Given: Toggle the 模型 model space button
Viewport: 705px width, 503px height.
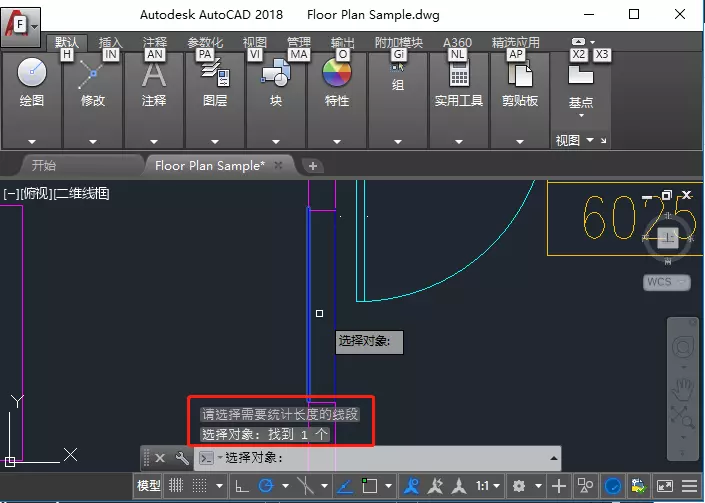Looking at the screenshot, I should tap(148, 487).
